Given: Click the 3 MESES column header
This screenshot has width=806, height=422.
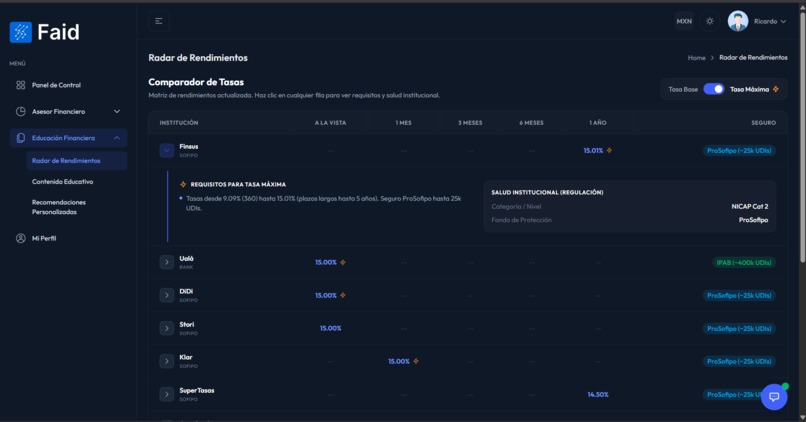Looking at the screenshot, I should click(470, 123).
